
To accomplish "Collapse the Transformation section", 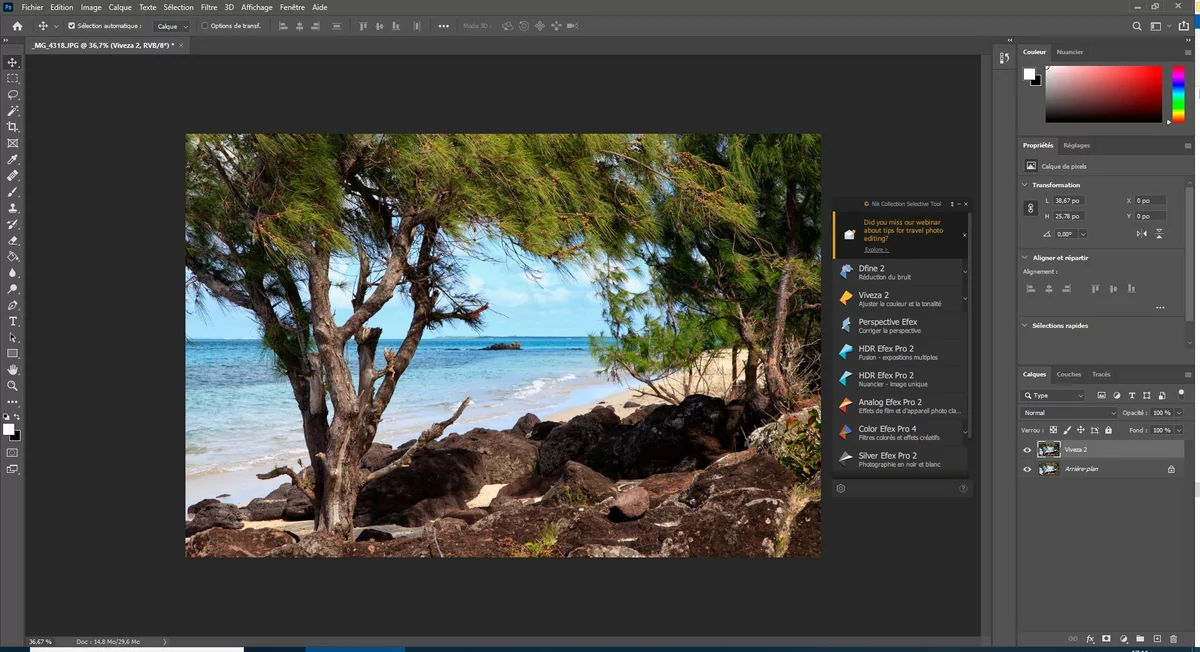I will click(1025, 185).
